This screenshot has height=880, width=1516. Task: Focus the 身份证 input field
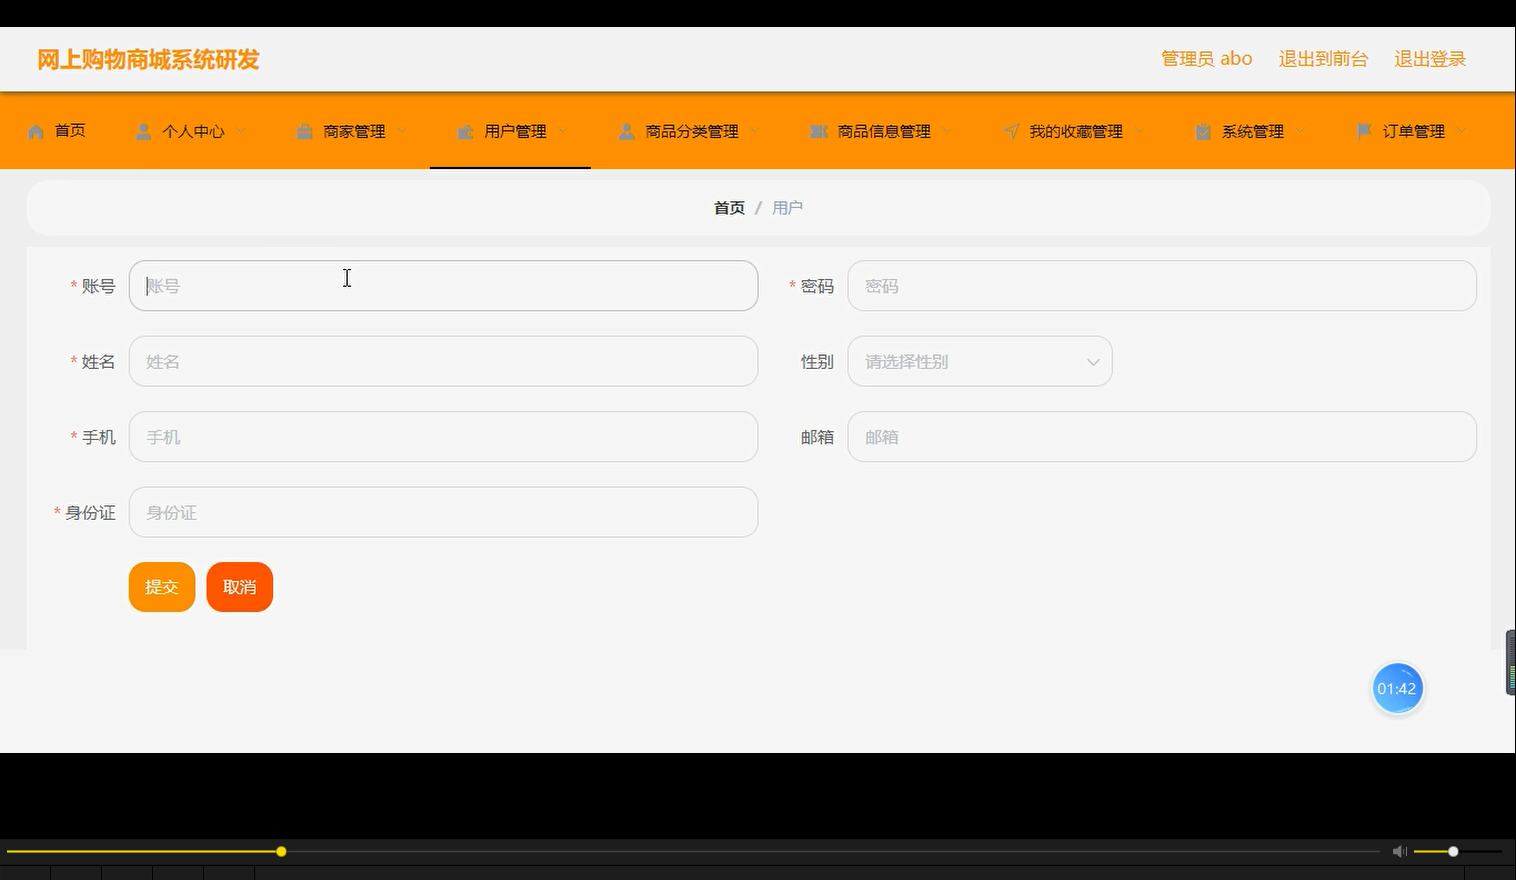[443, 512]
